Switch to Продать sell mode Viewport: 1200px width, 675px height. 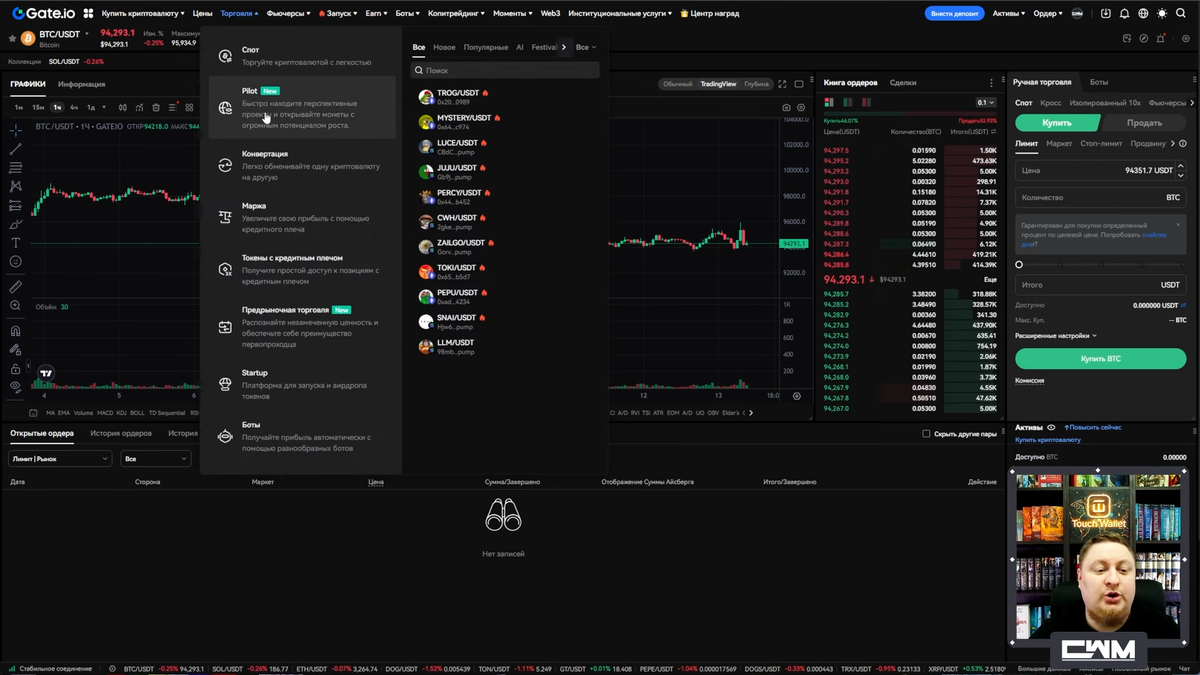[x=1144, y=123]
